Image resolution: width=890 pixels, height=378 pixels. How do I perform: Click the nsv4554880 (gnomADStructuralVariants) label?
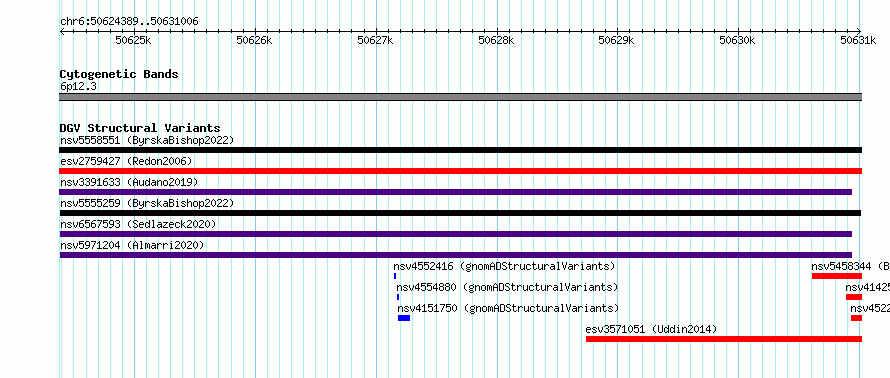coord(507,287)
